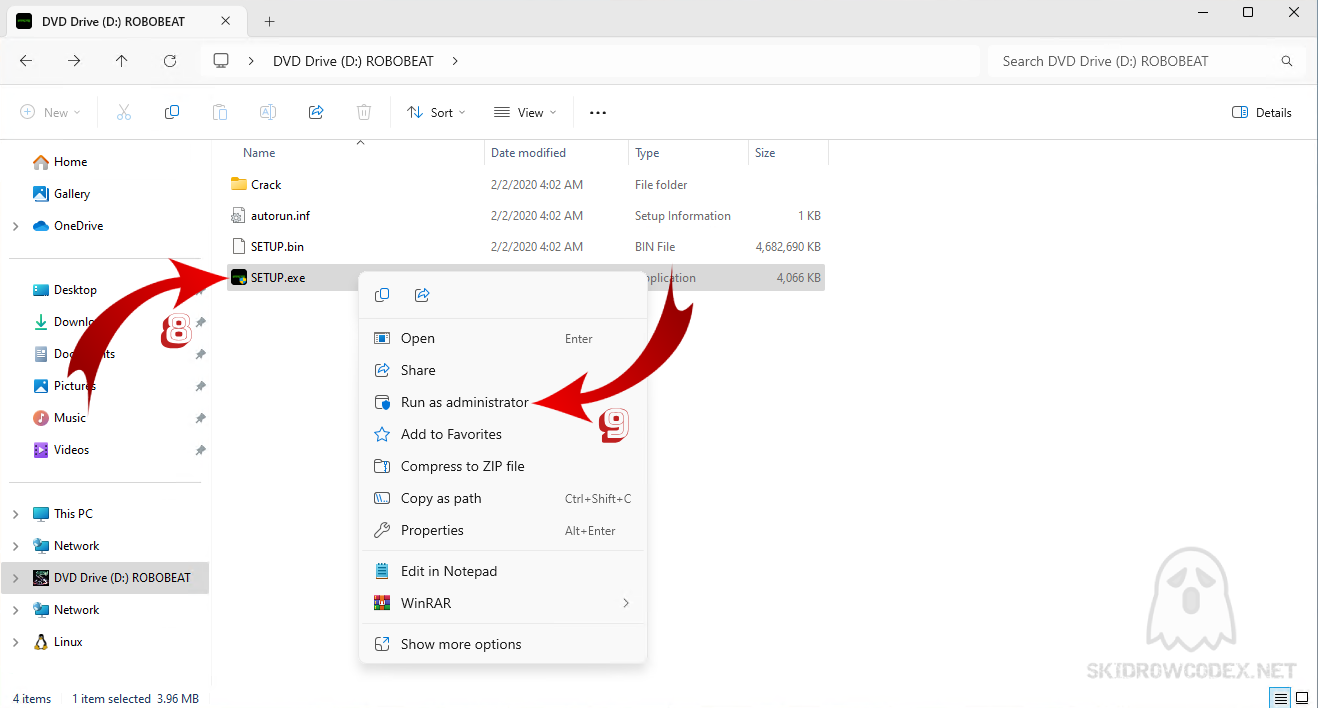The width and height of the screenshot is (1318, 708).
Task: Click the Copy icon in context menu
Action: click(x=382, y=295)
